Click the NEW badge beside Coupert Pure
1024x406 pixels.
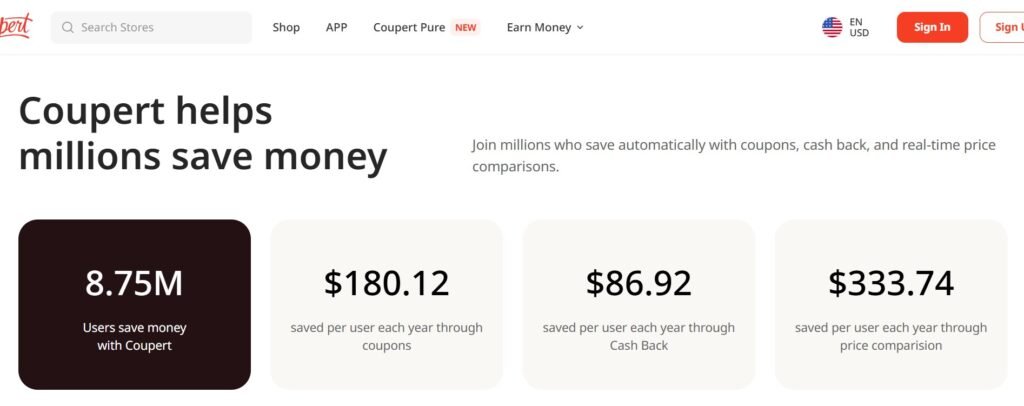click(x=466, y=27)
